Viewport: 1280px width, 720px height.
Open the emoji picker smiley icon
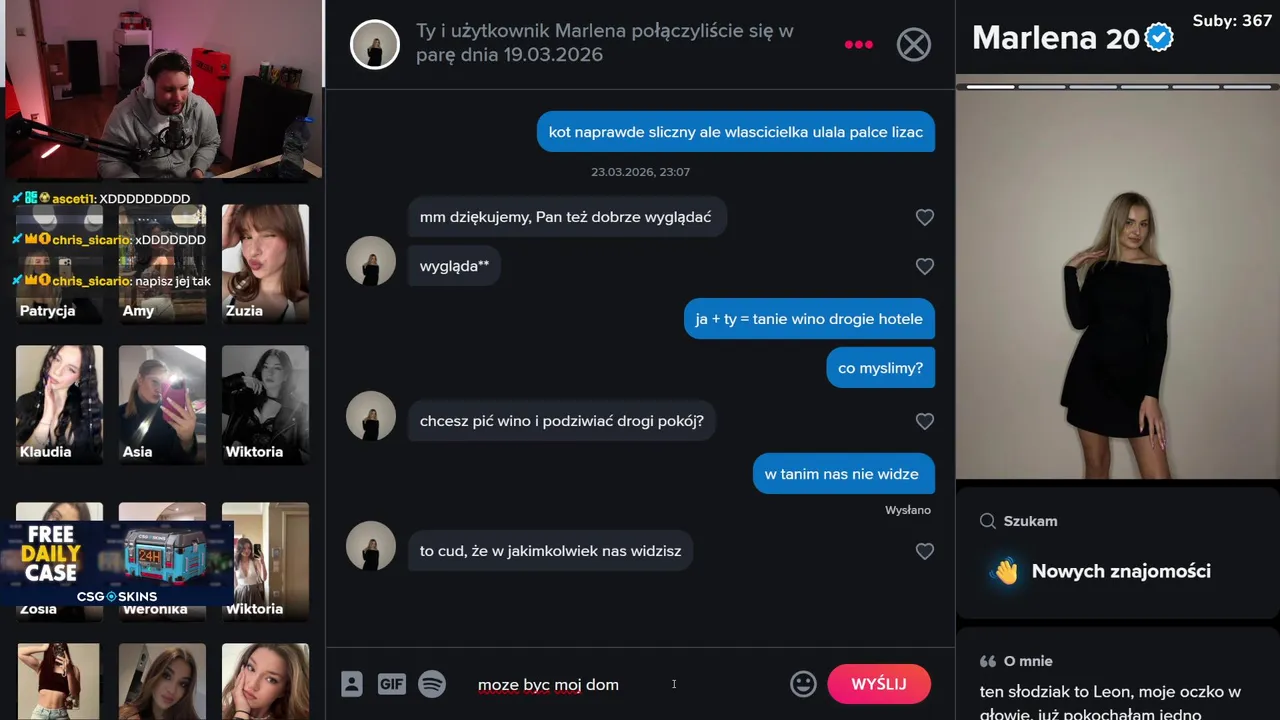coord(803,684)
